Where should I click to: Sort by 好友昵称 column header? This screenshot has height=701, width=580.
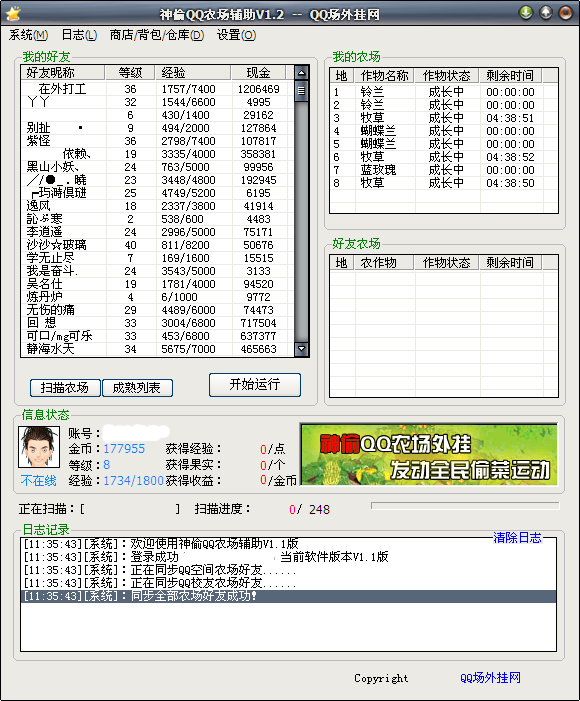[63, 72]
